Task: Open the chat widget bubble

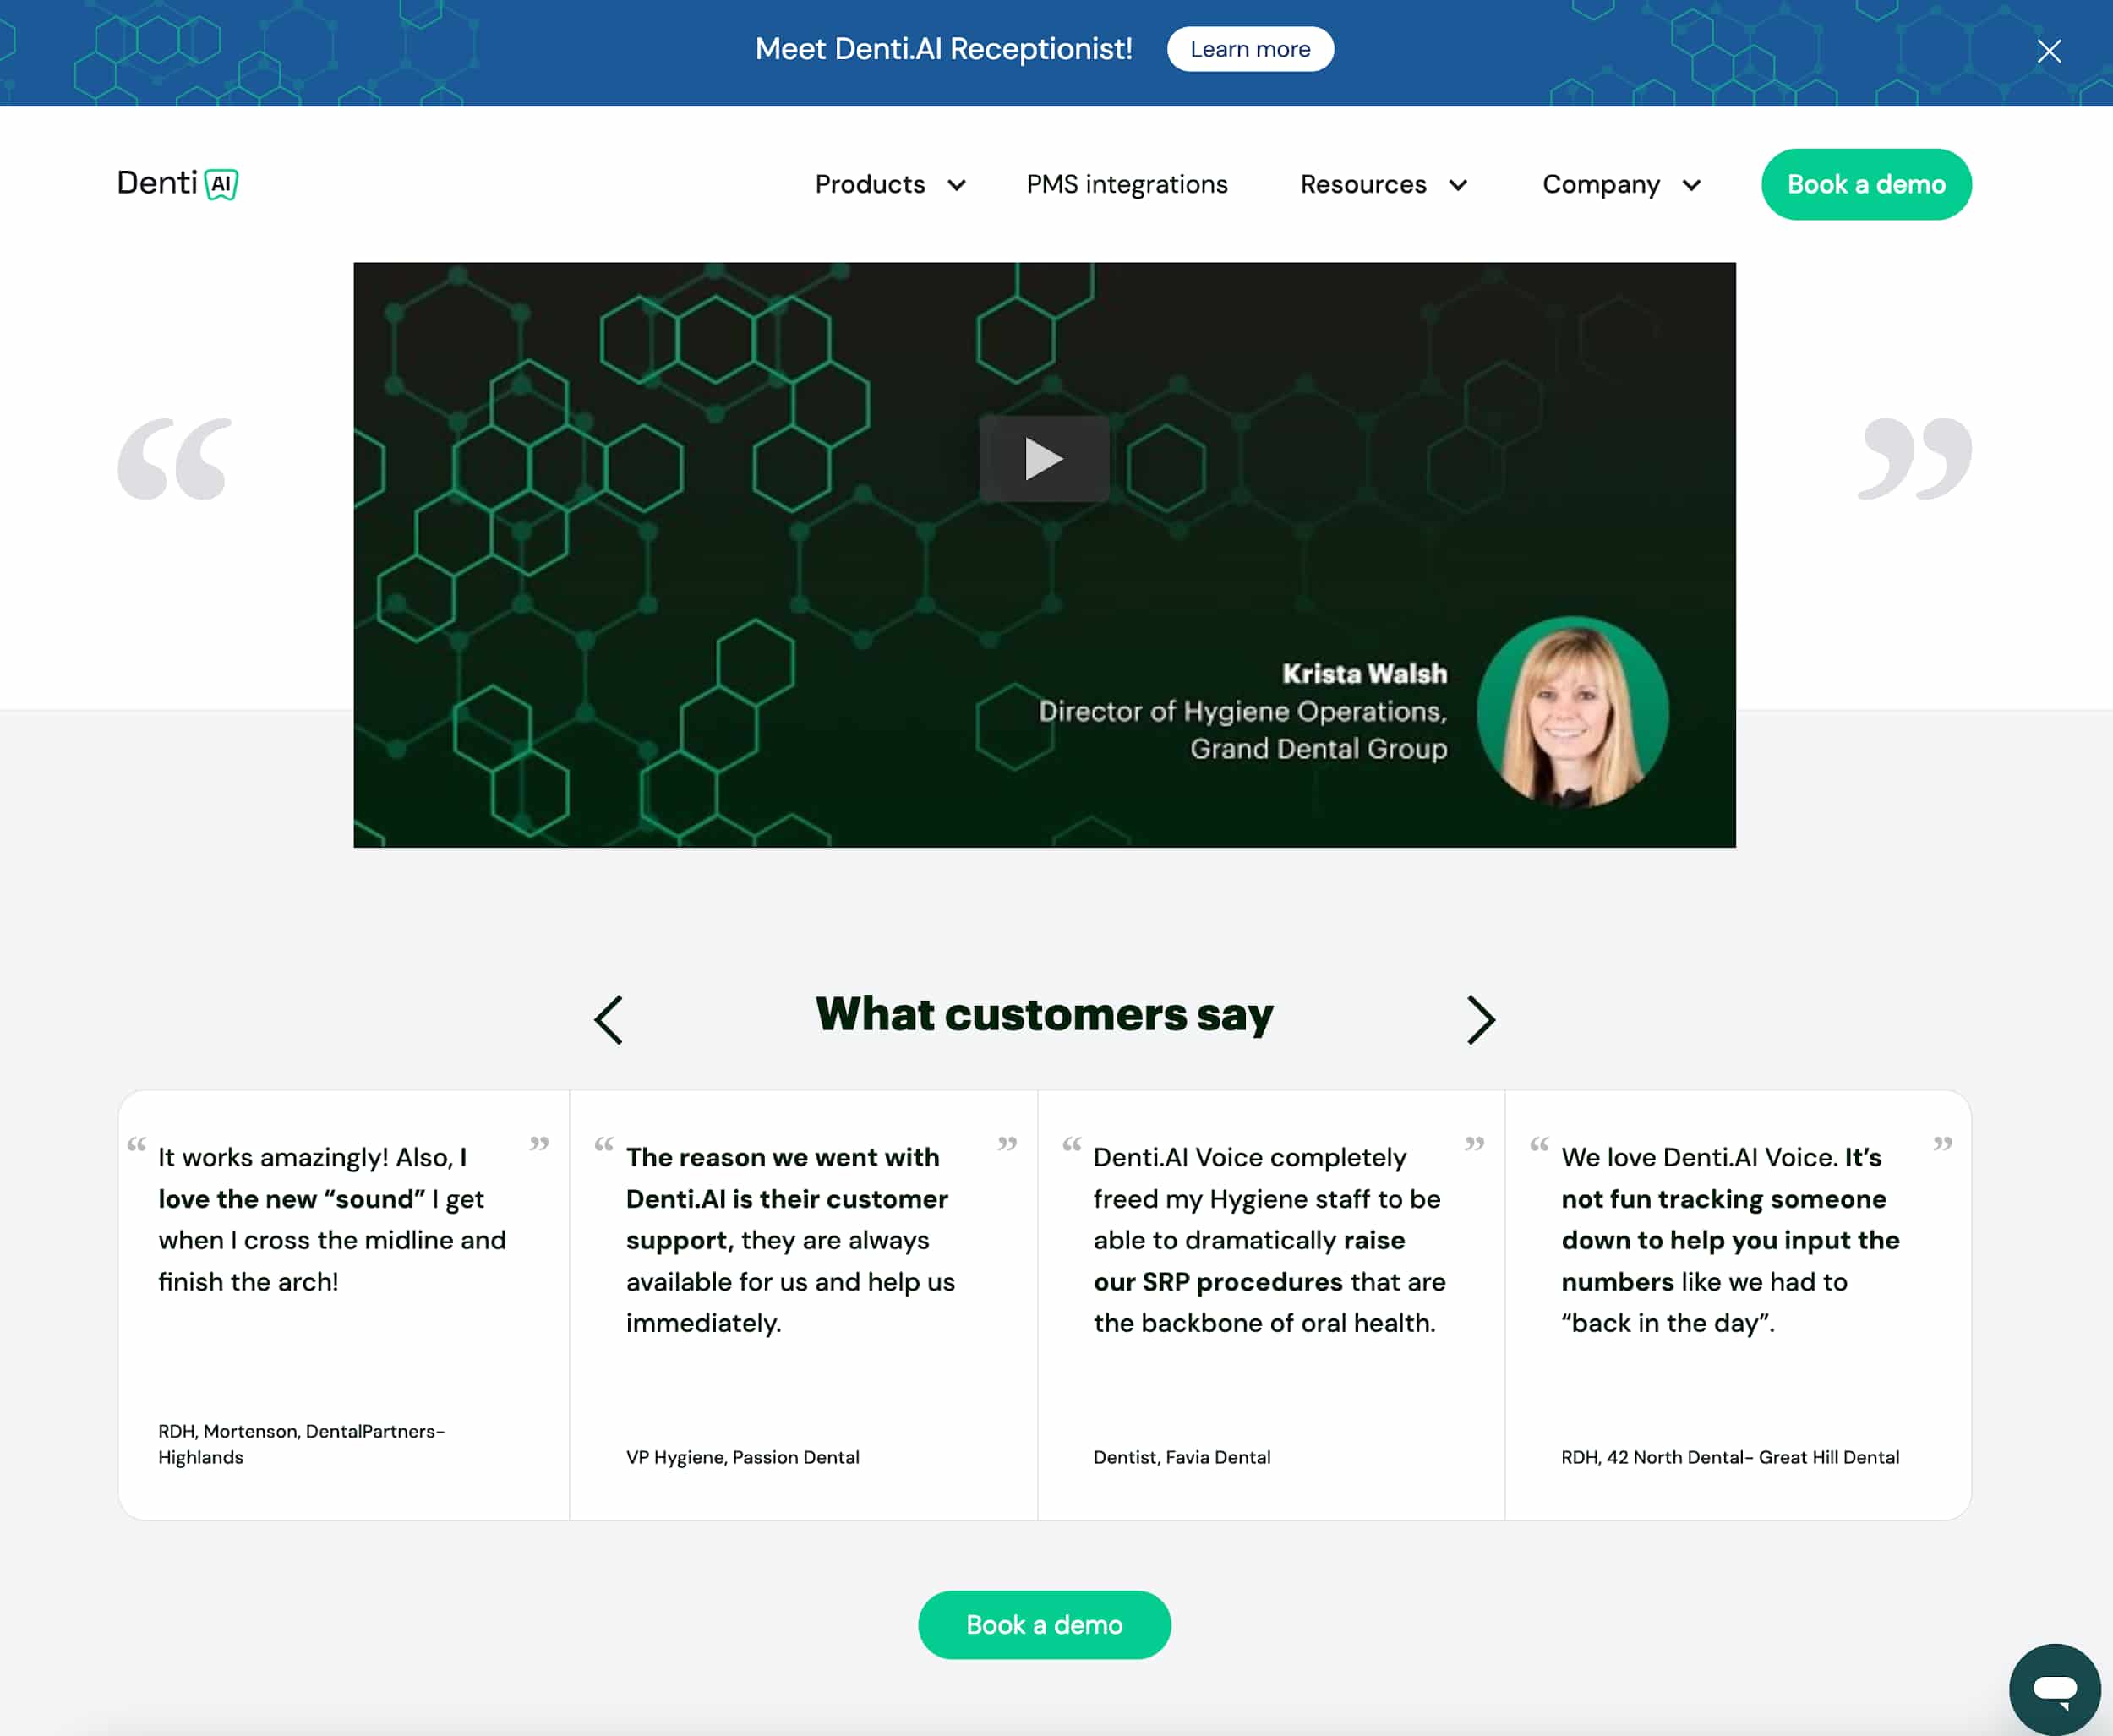Action: pos(2054,1689)
